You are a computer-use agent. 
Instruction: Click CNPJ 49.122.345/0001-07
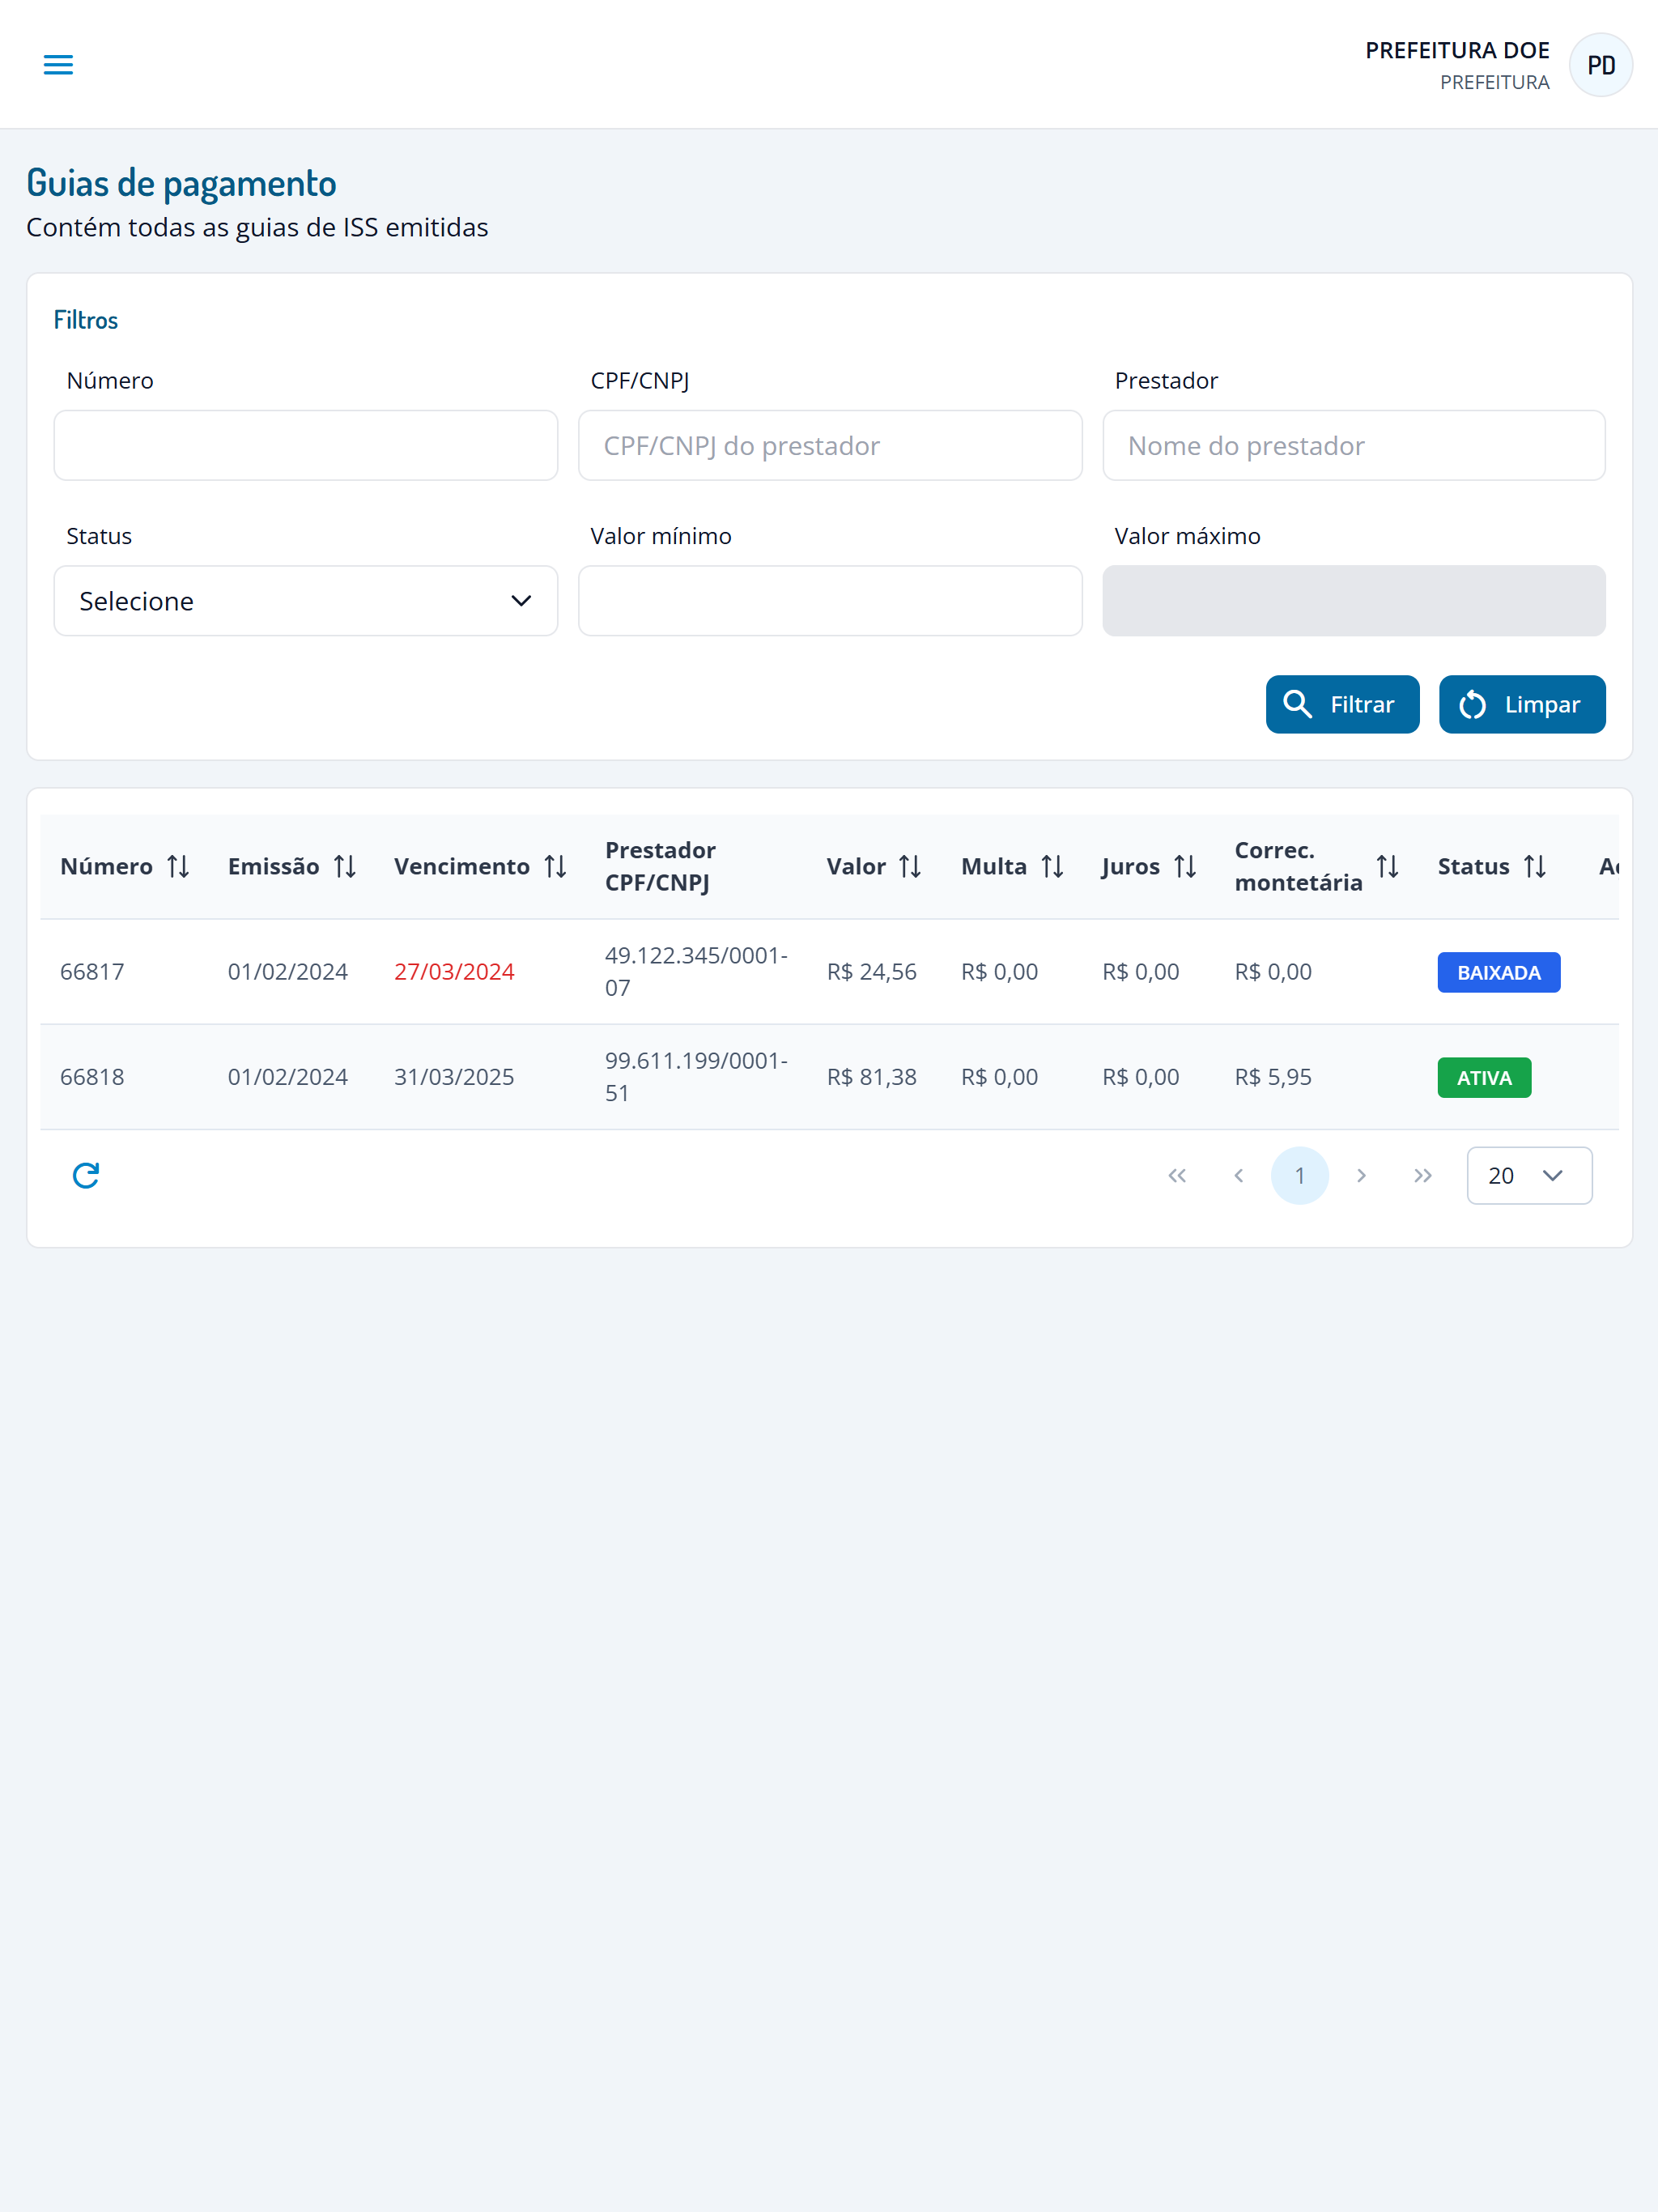(x=696, y=971)
